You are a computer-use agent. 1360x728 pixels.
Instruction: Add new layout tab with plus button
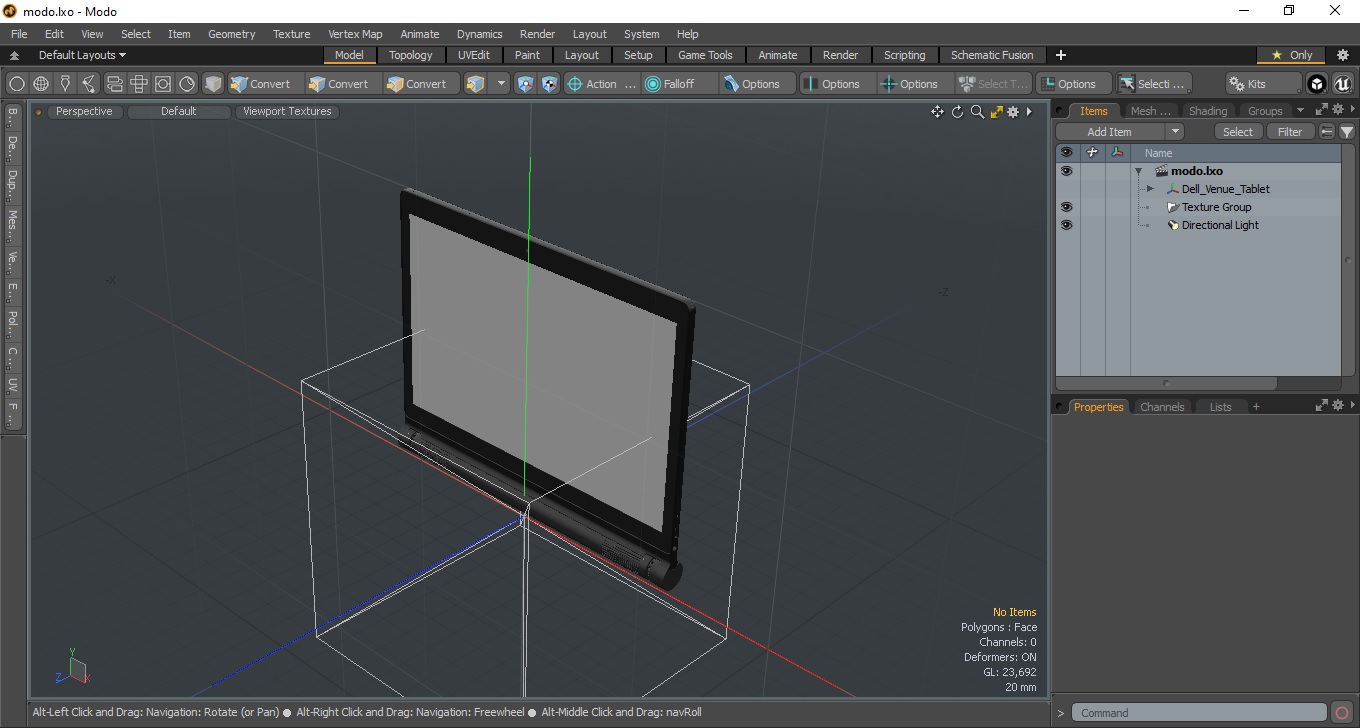click(x=1061, y=55)
